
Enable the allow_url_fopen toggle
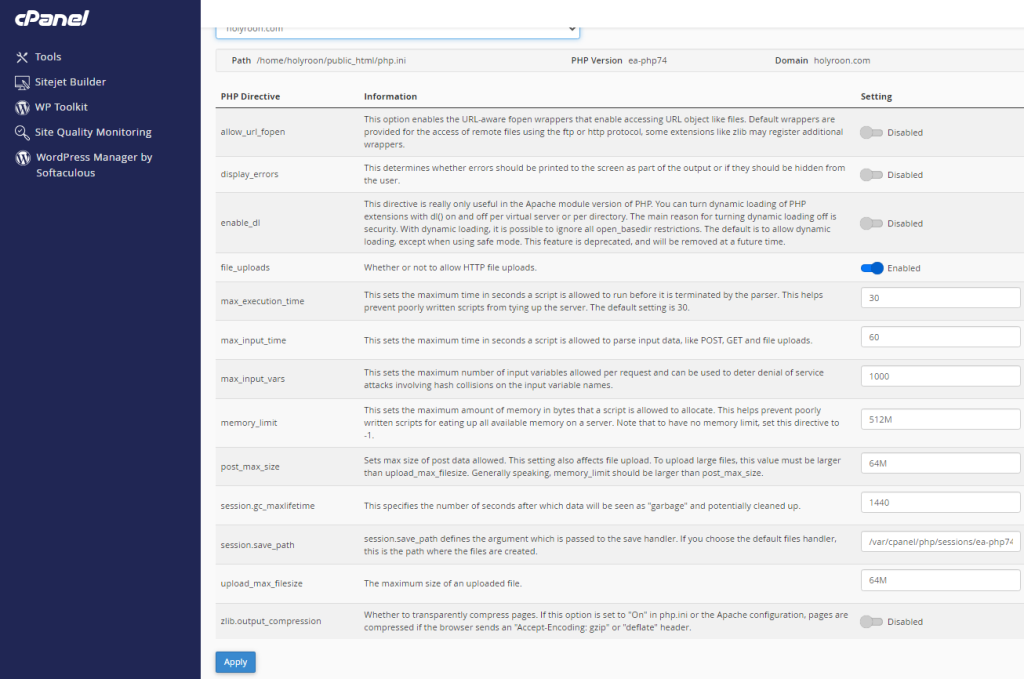pyautogui.click(x=872, y=132)
